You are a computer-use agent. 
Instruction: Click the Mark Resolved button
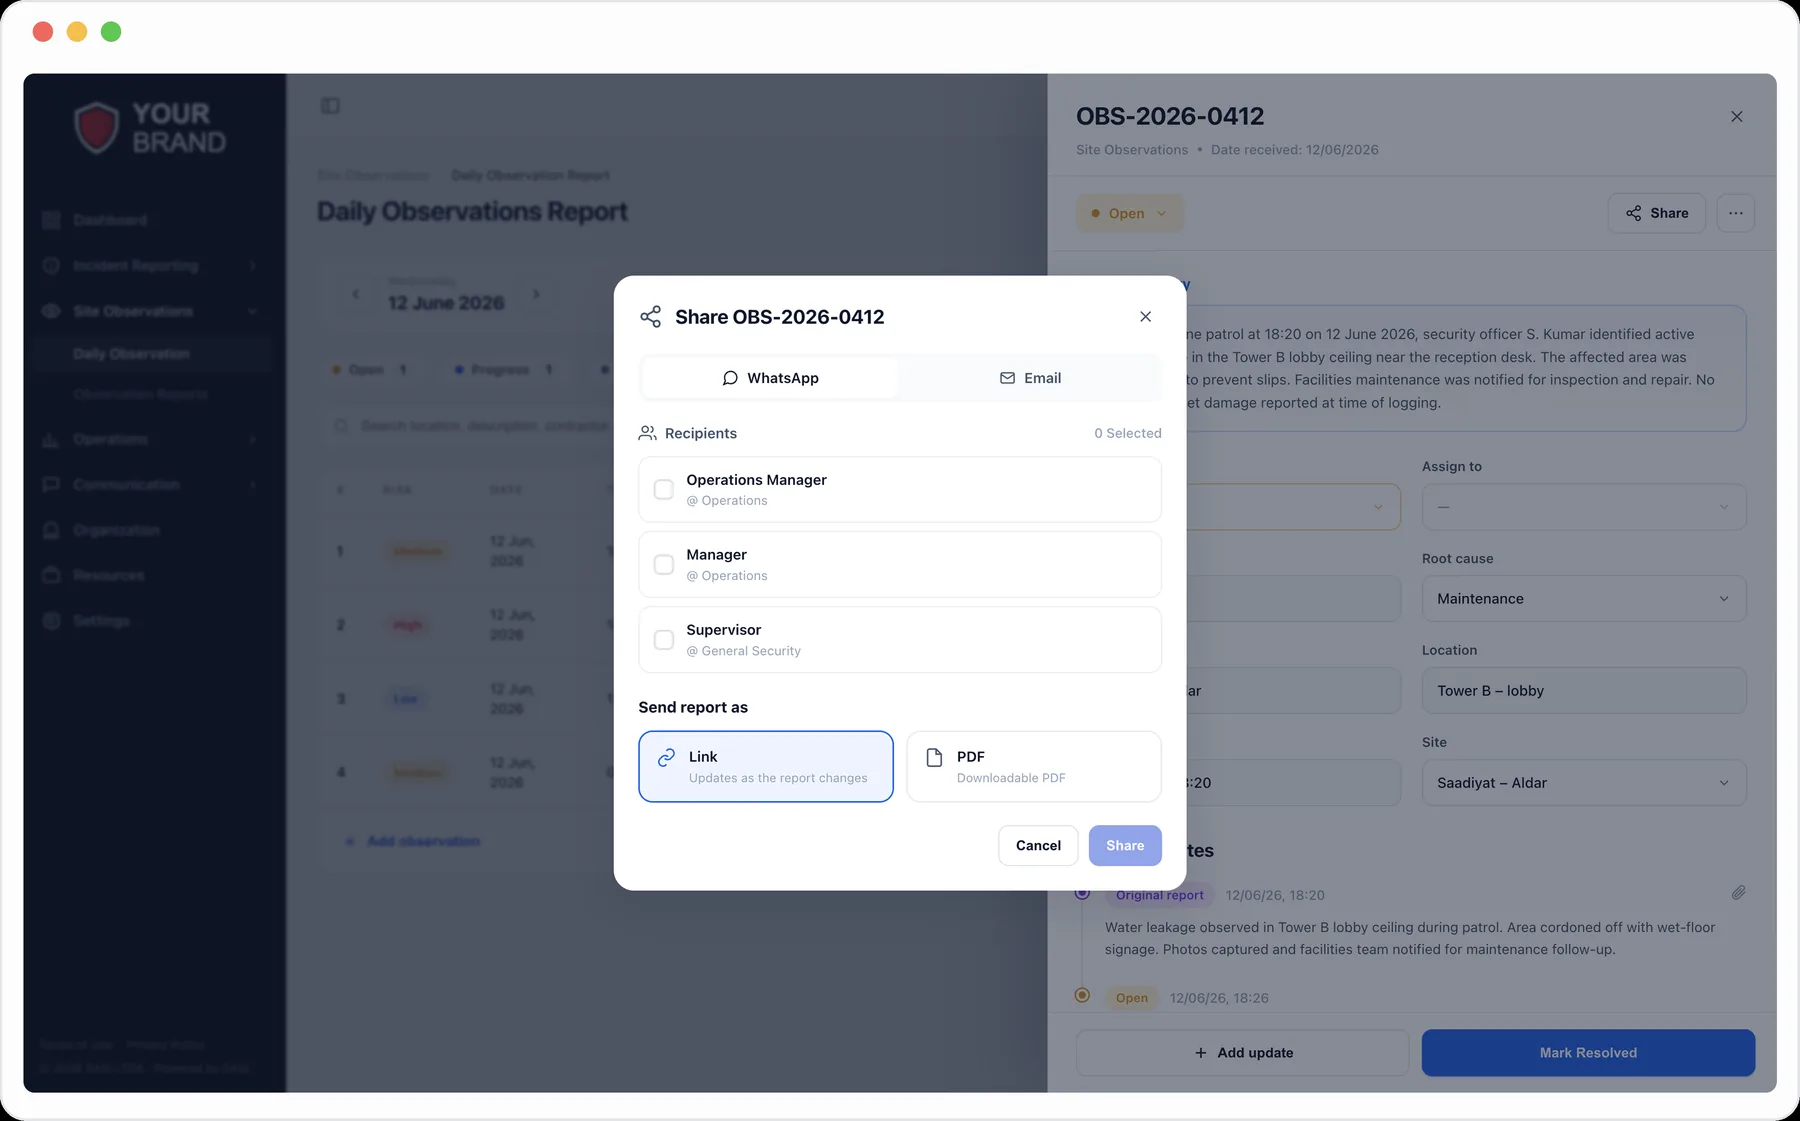click(1588, 1053)
